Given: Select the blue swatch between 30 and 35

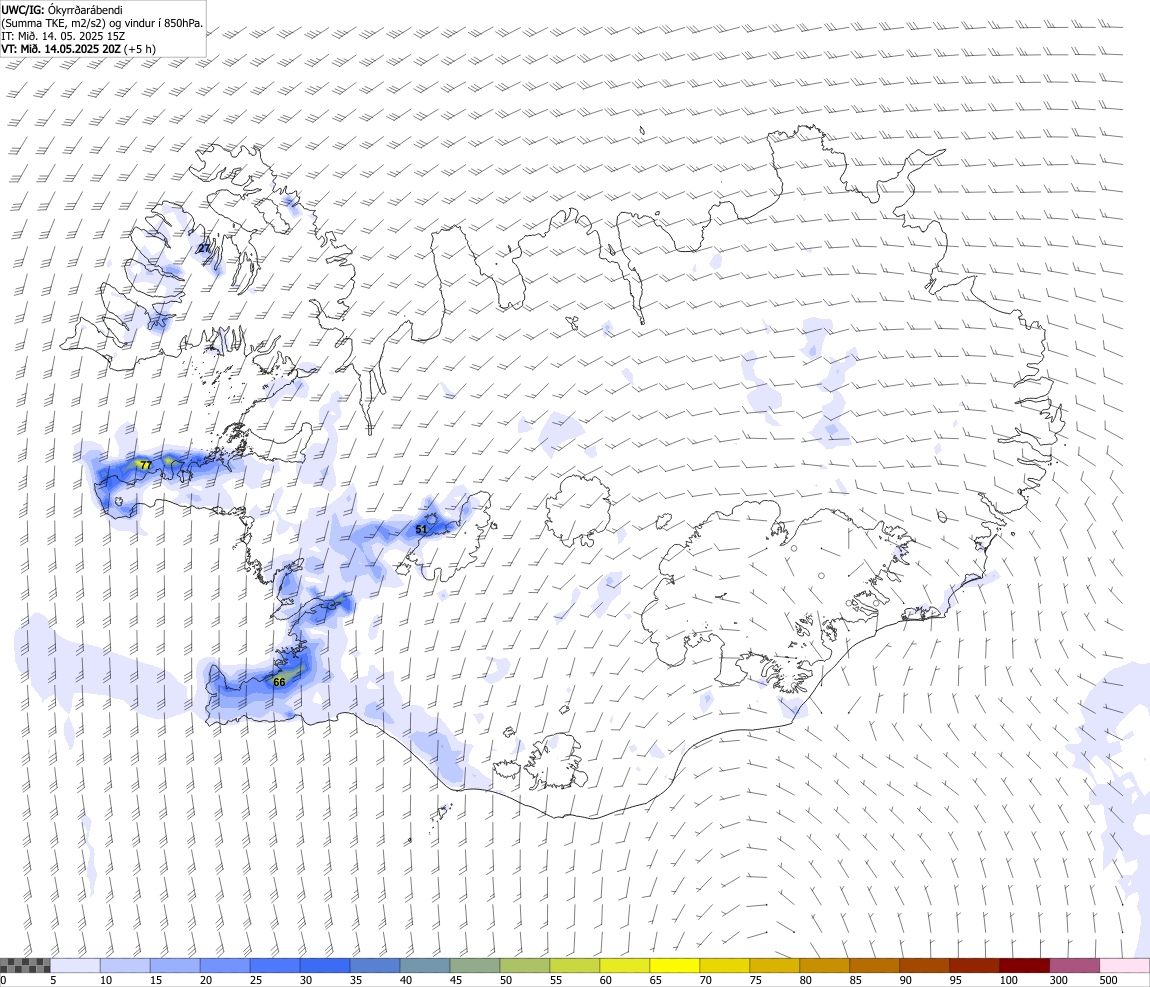Looking at the screenshot, I should coord(325,966).
